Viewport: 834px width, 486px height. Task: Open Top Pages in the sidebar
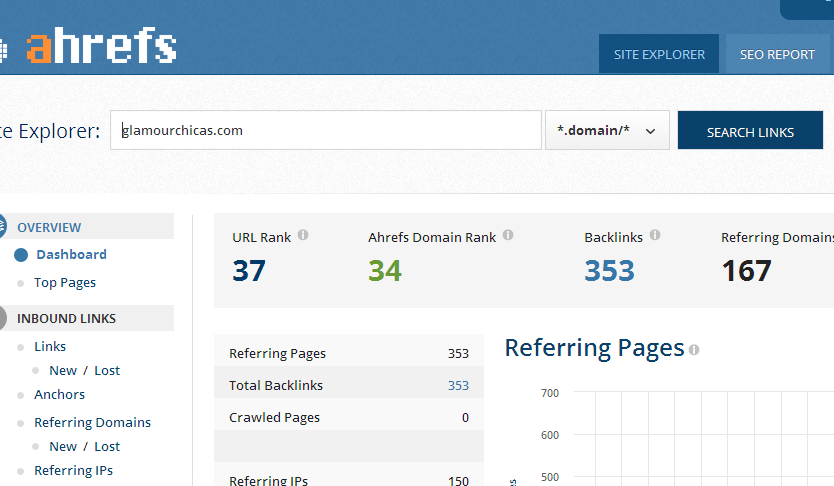(65, 283)
